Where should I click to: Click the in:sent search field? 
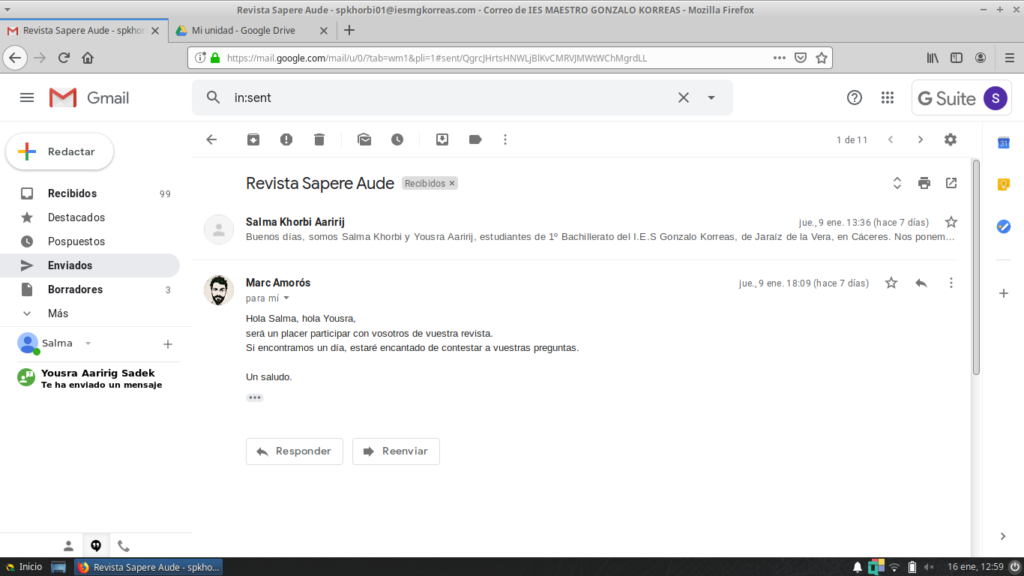[440, 98]
